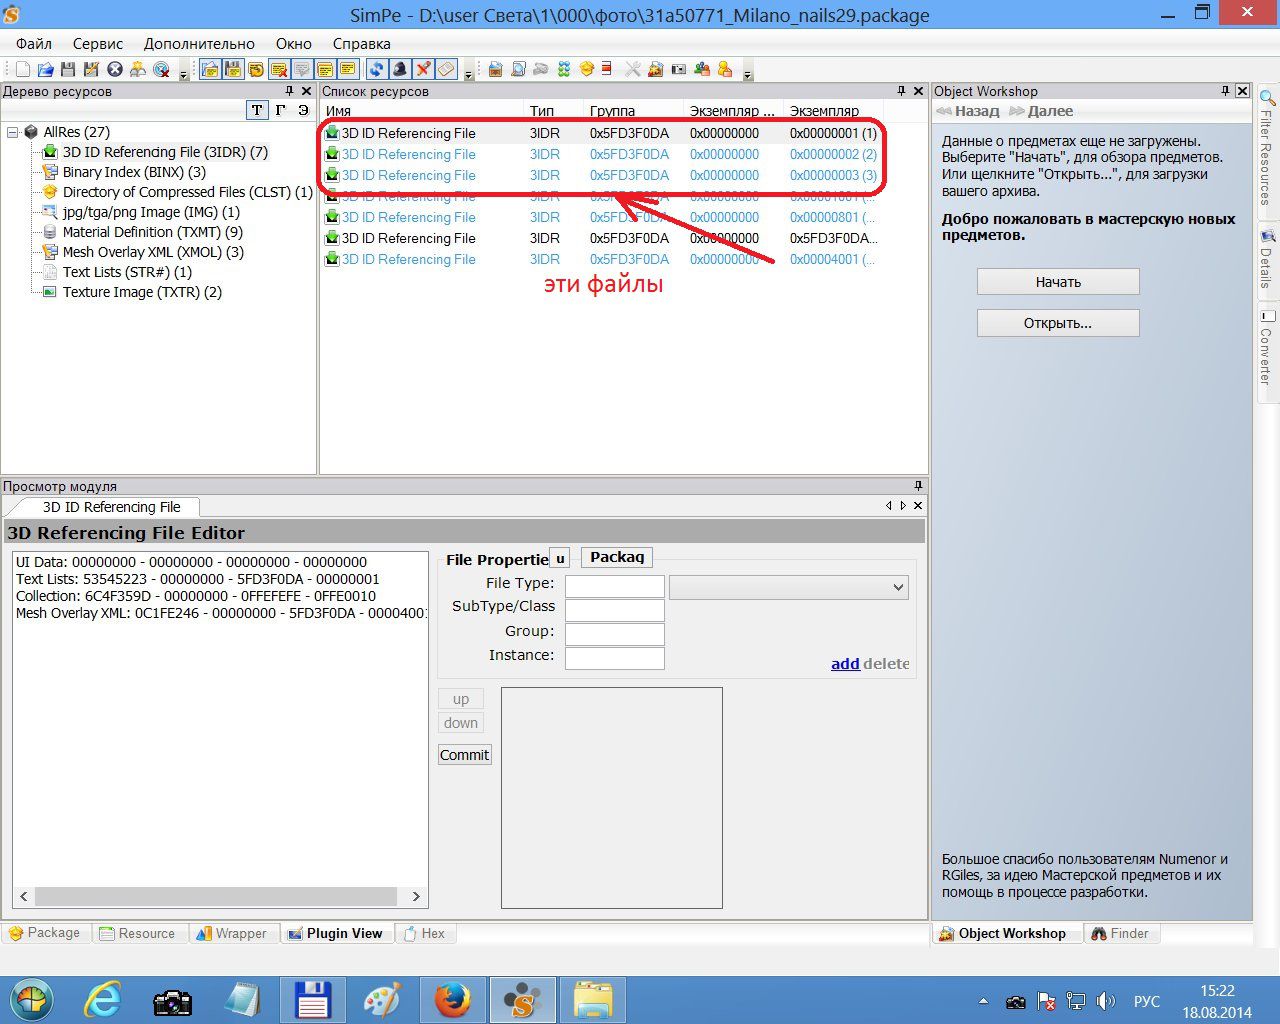This screenshot has width=1280, height=1024.
Task: Click the Close package toolbar icon
Action: coord(115,69)
